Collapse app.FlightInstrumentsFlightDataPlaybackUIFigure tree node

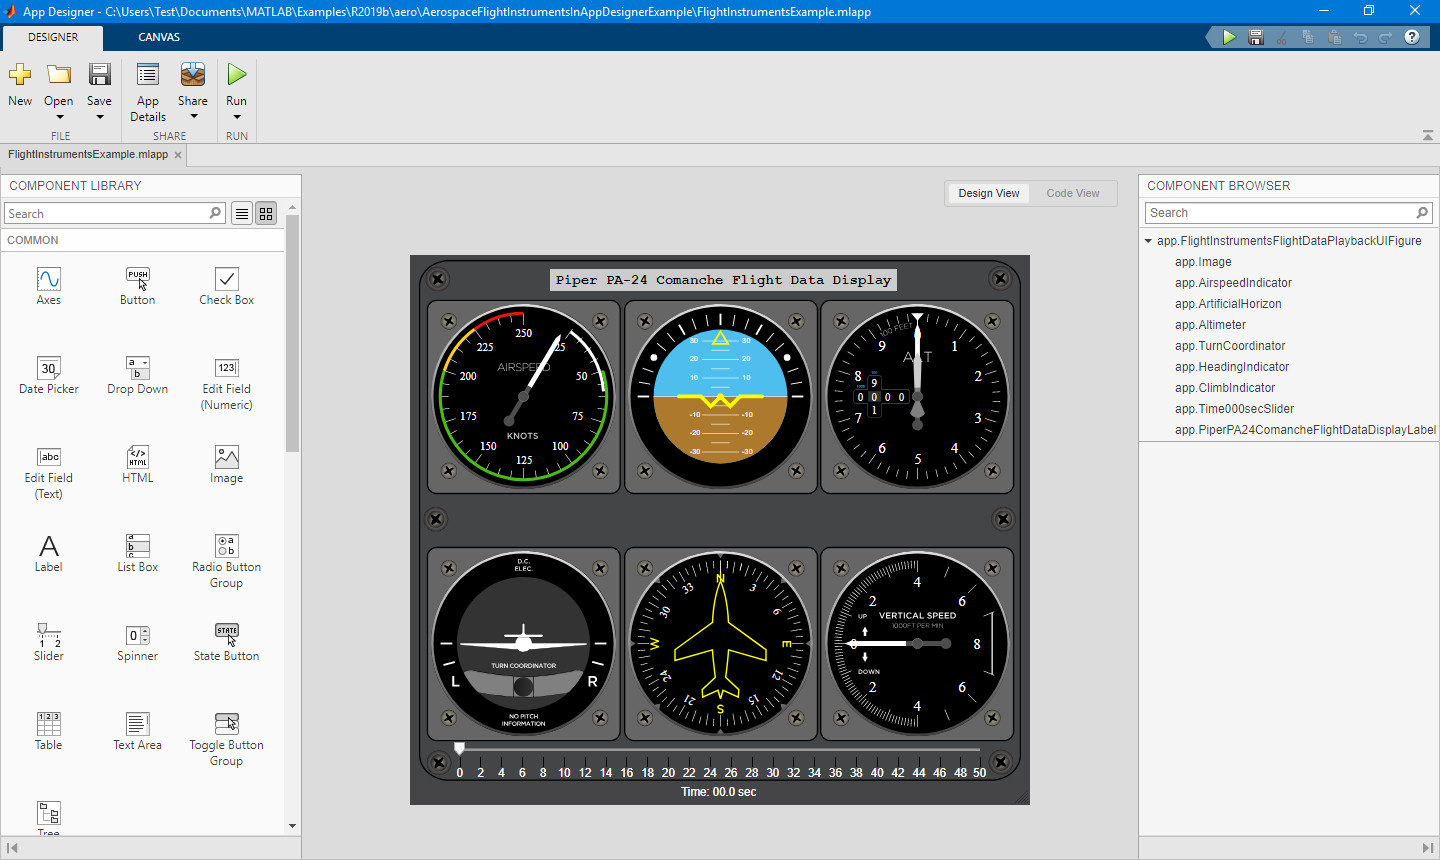[1148, 241]
